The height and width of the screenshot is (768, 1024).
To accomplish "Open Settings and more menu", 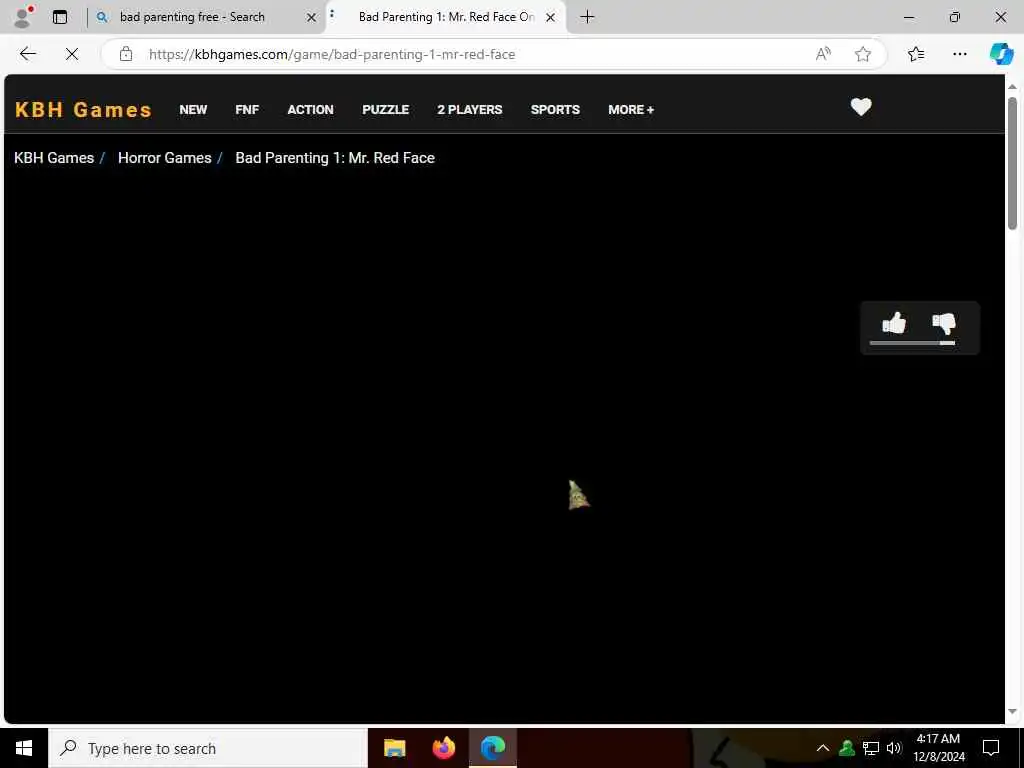I will click(x=959, y=54).
